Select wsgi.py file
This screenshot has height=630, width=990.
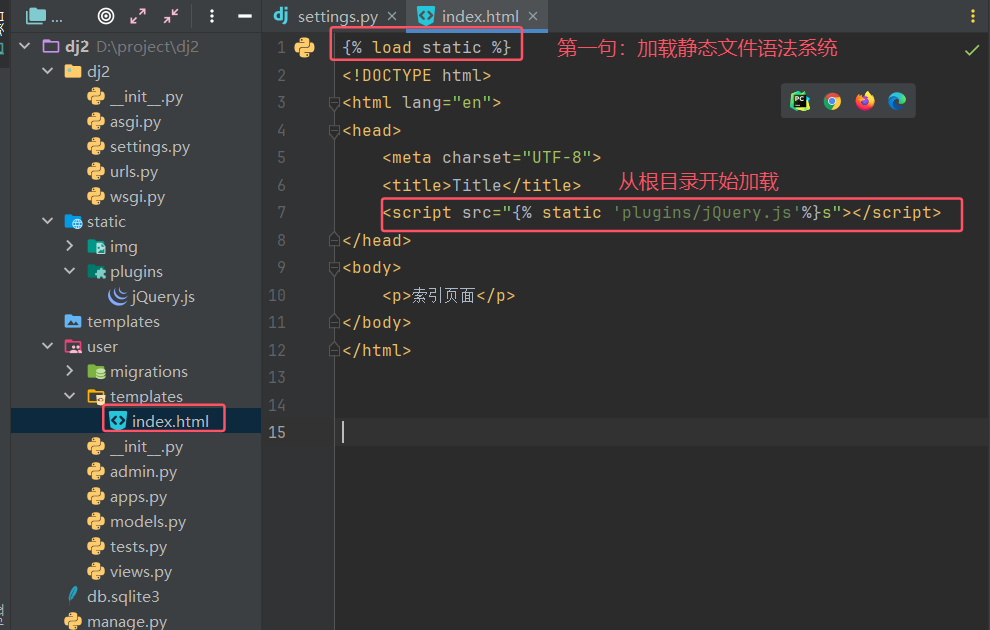(137, 197)
